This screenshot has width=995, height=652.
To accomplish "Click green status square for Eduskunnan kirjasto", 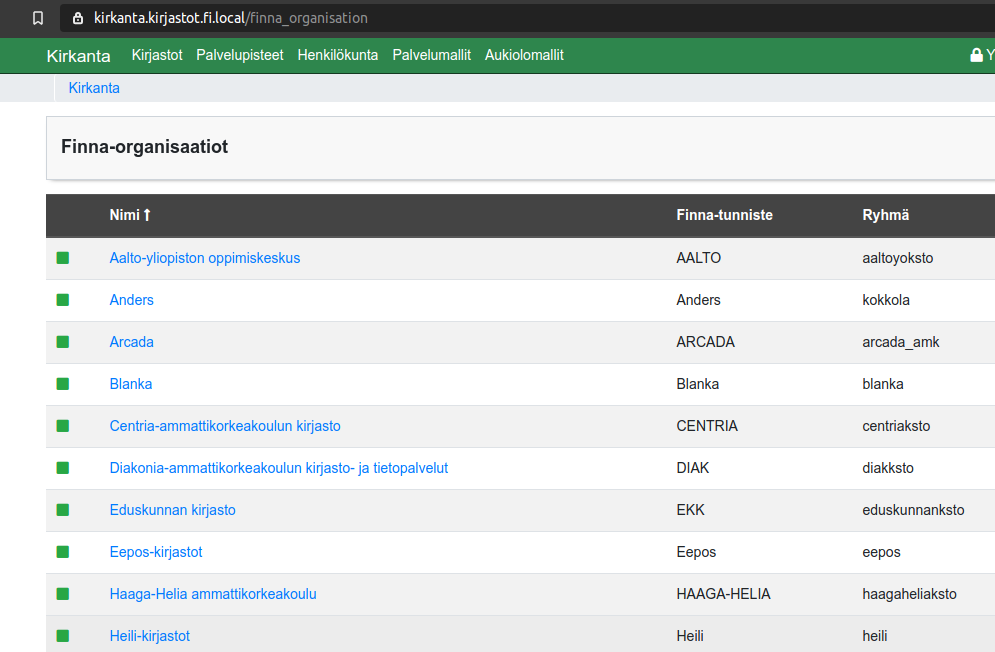I will point(63,510).
